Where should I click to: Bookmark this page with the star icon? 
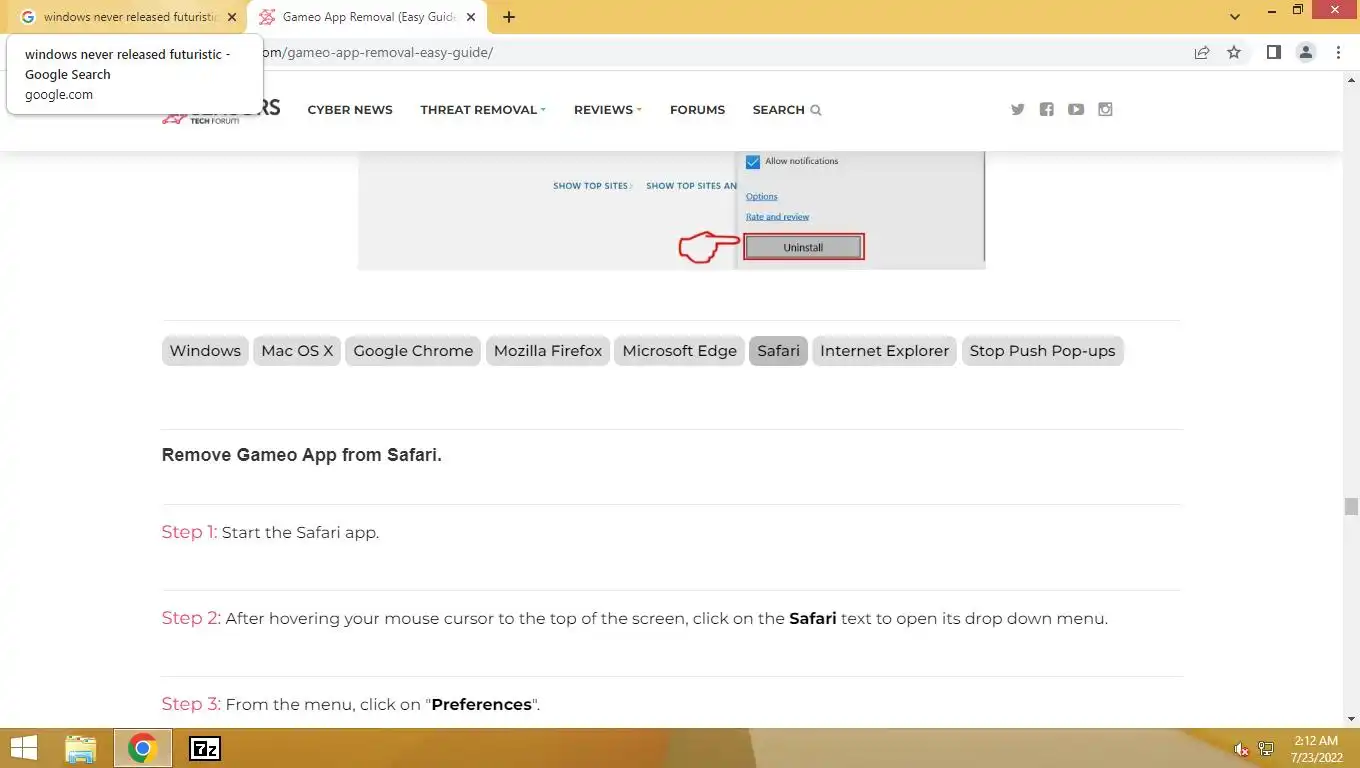pos(1234,52)
